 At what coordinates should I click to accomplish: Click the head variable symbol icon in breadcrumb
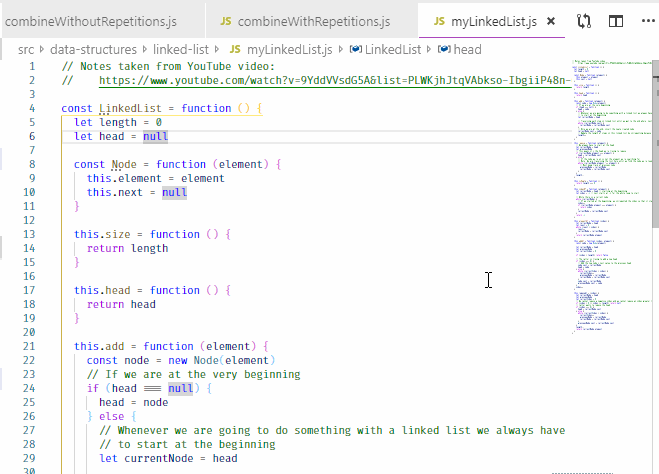(x=444, y=50)
